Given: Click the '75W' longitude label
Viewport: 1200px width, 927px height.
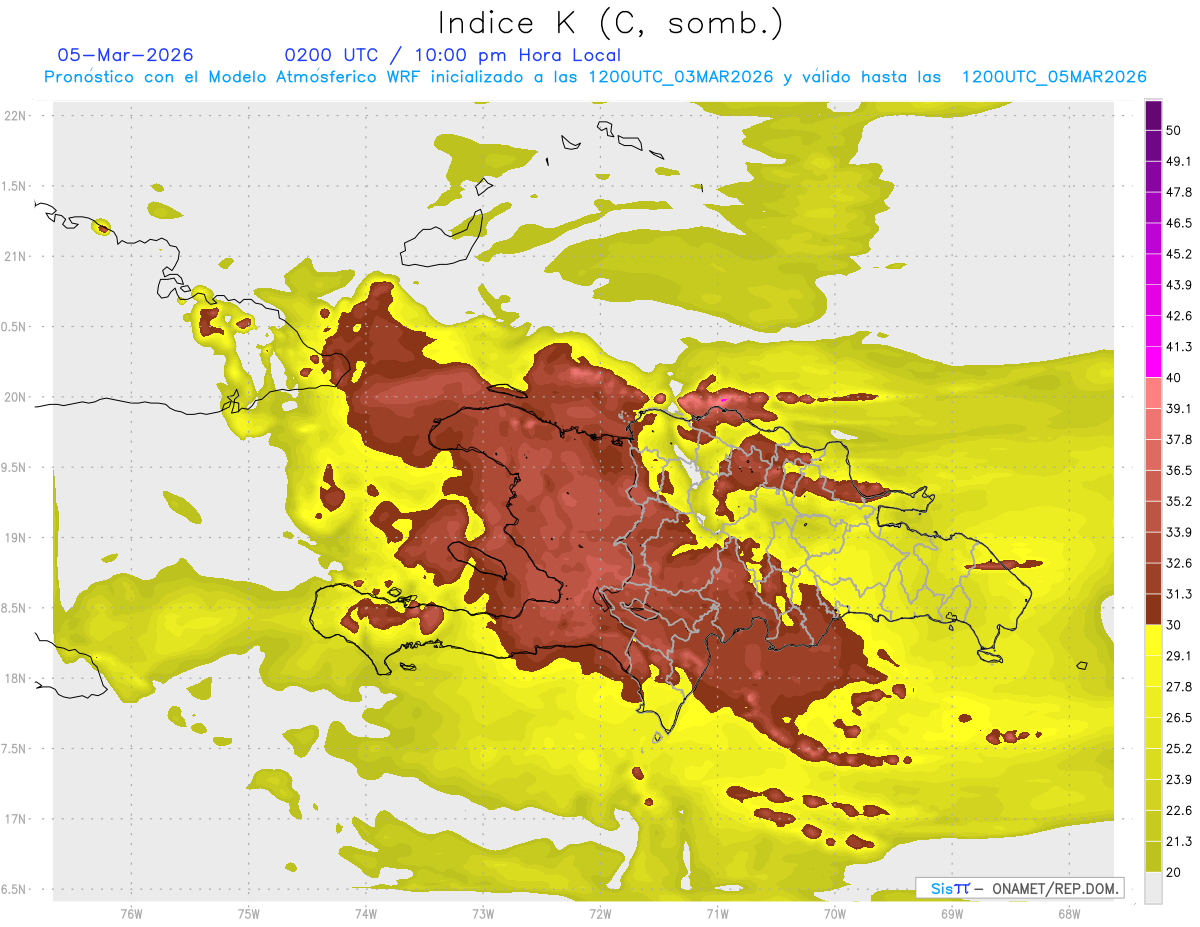Looking at the screenshot, I should point(248,913).
